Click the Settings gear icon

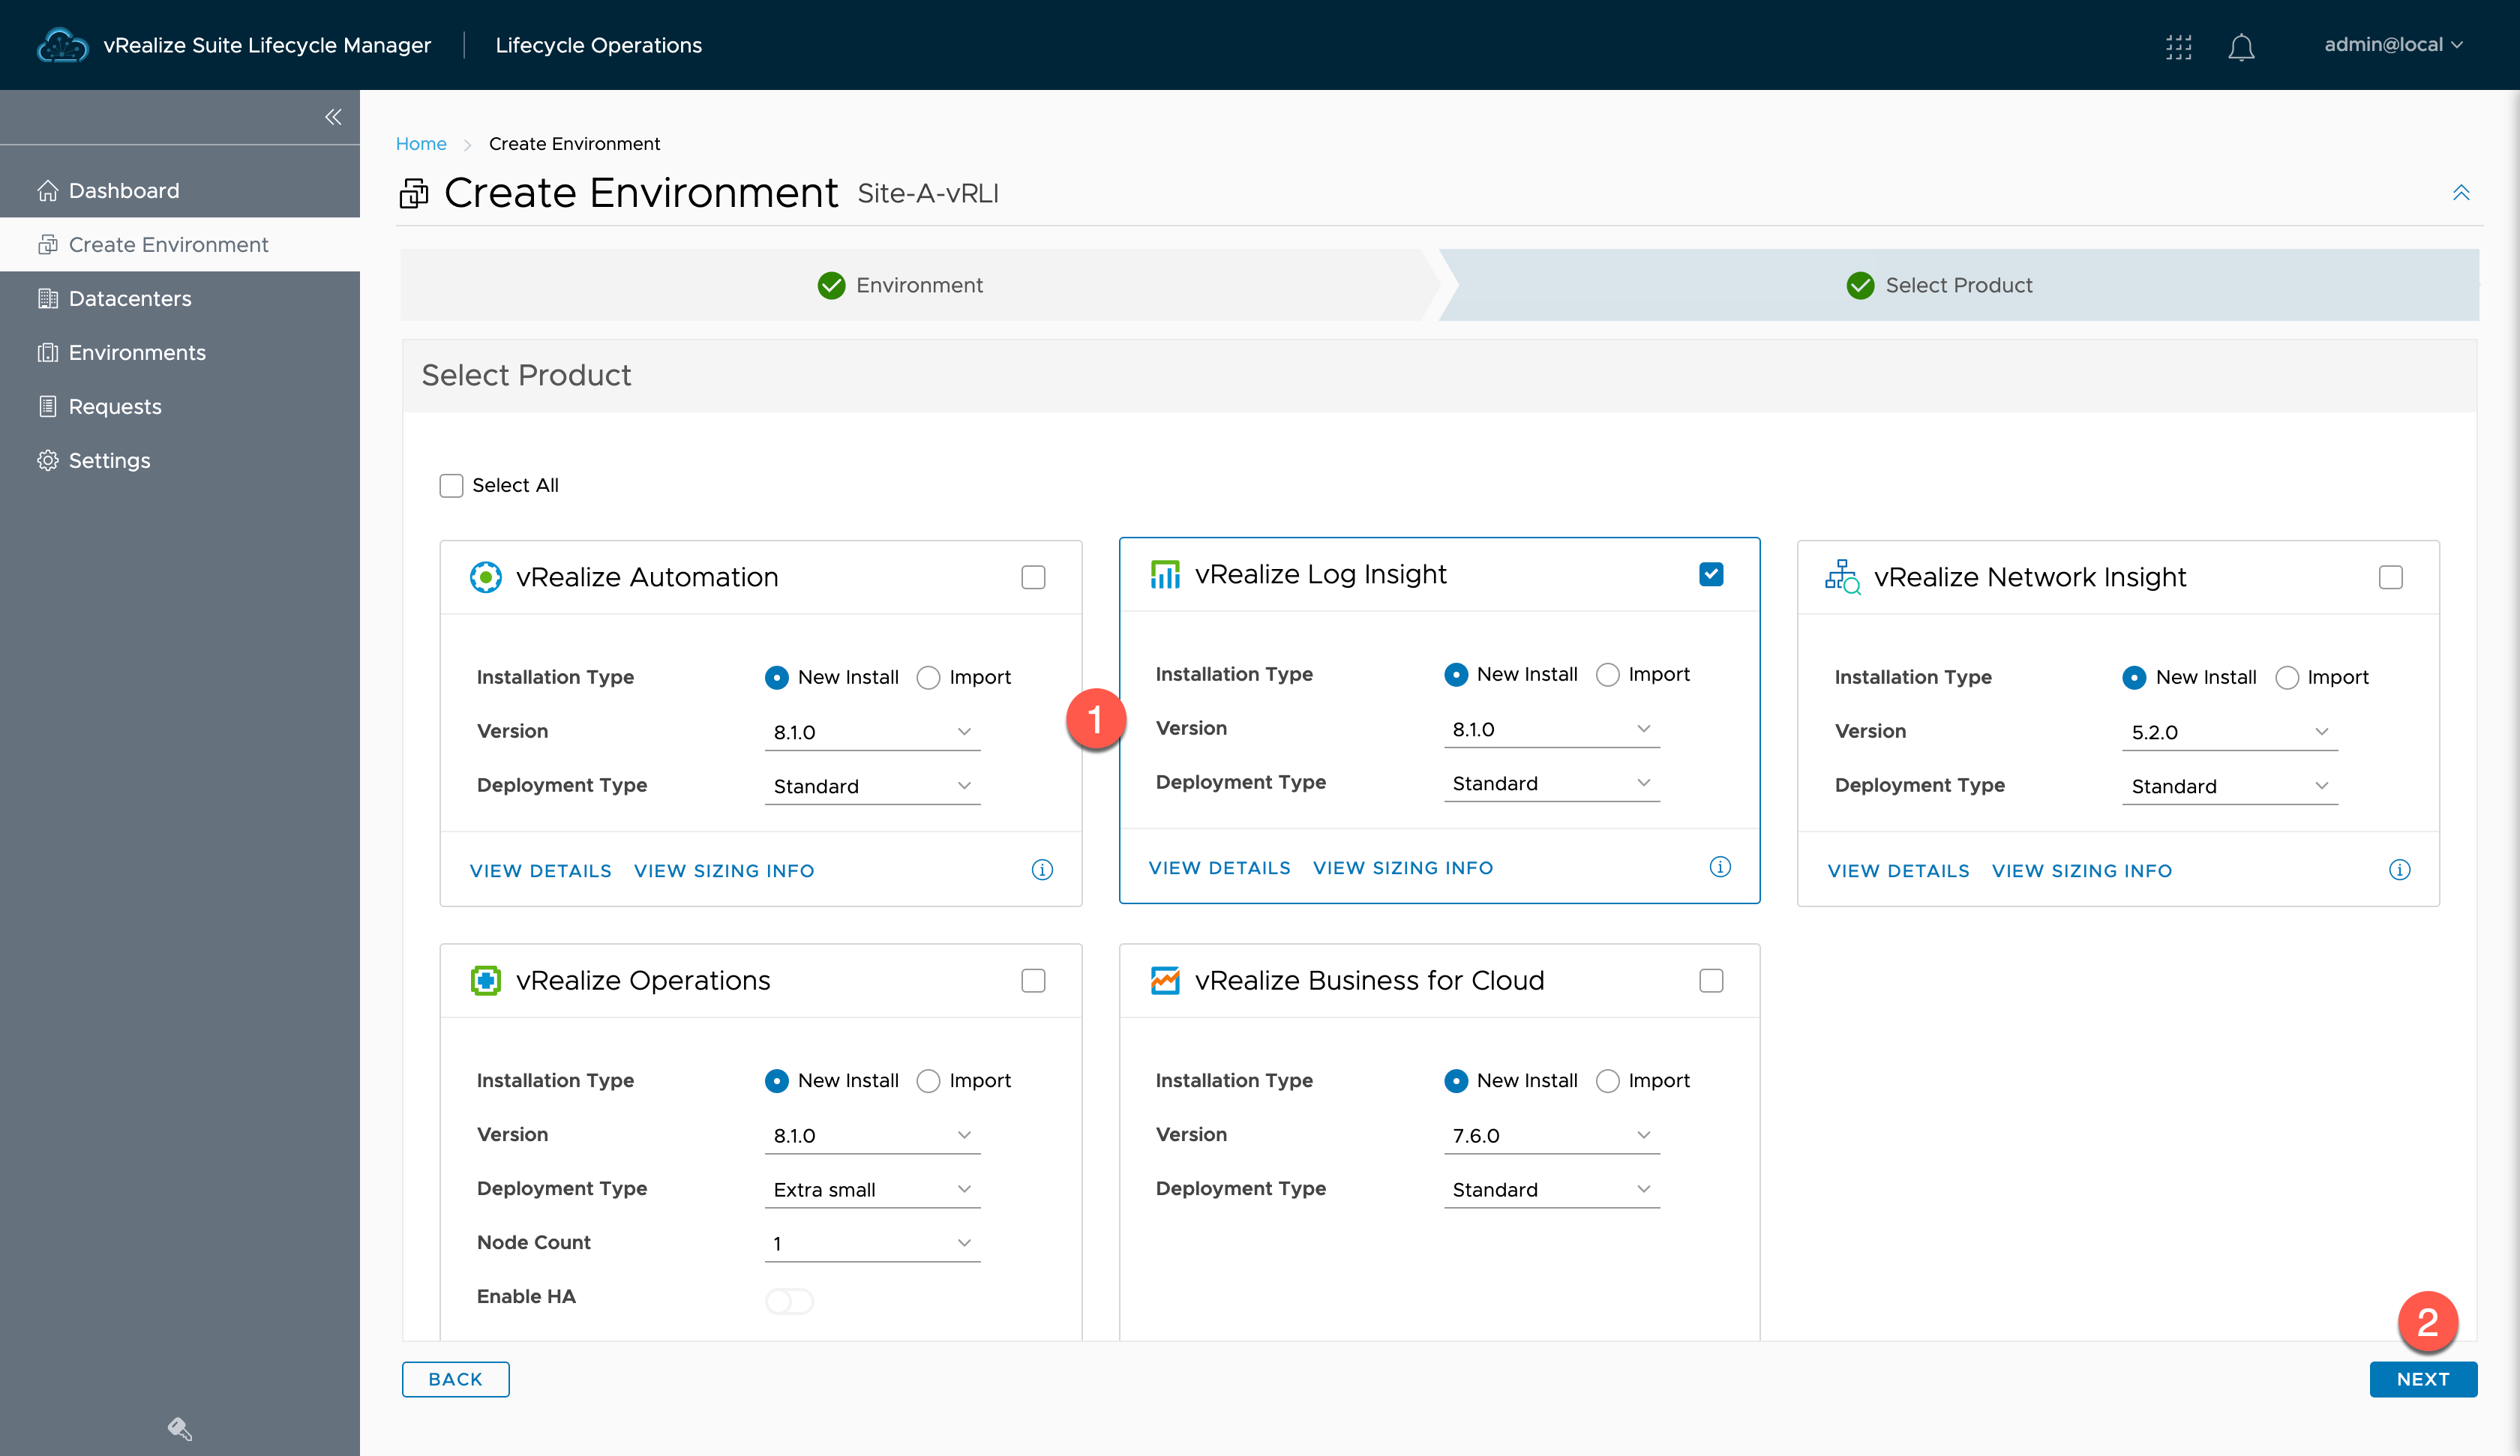pyautogui.click(x=47, y=460)
